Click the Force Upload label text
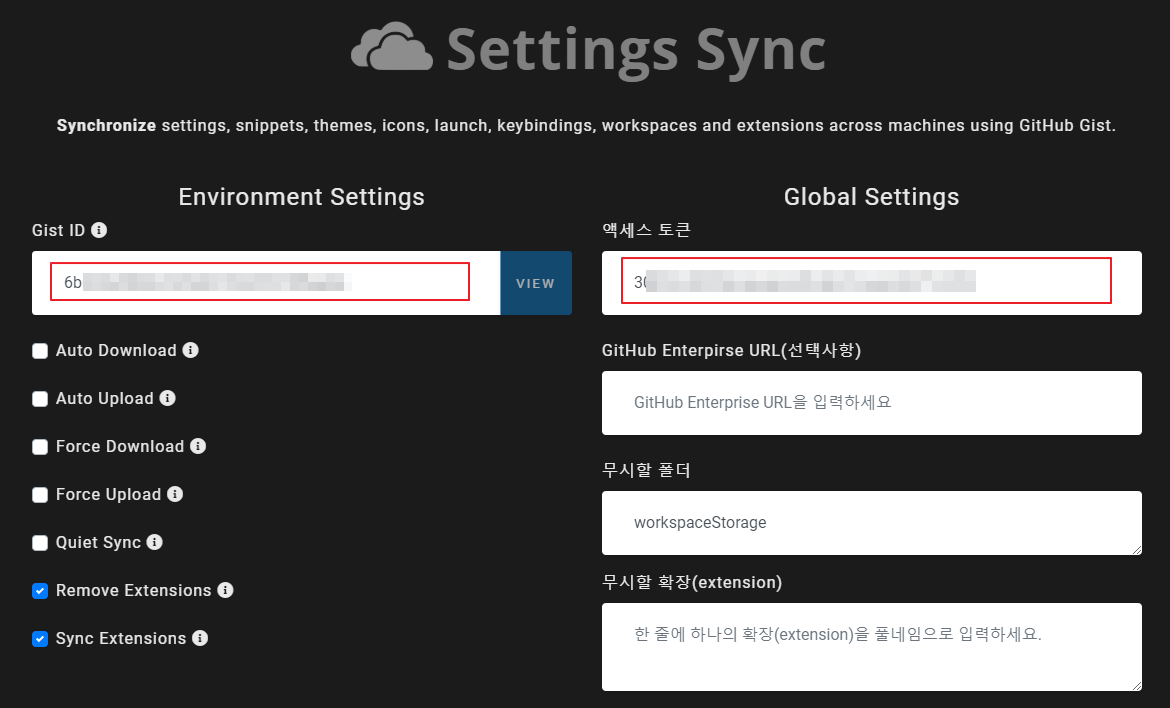Viewport: 1170px width, 708px height. tap(108, 495)
